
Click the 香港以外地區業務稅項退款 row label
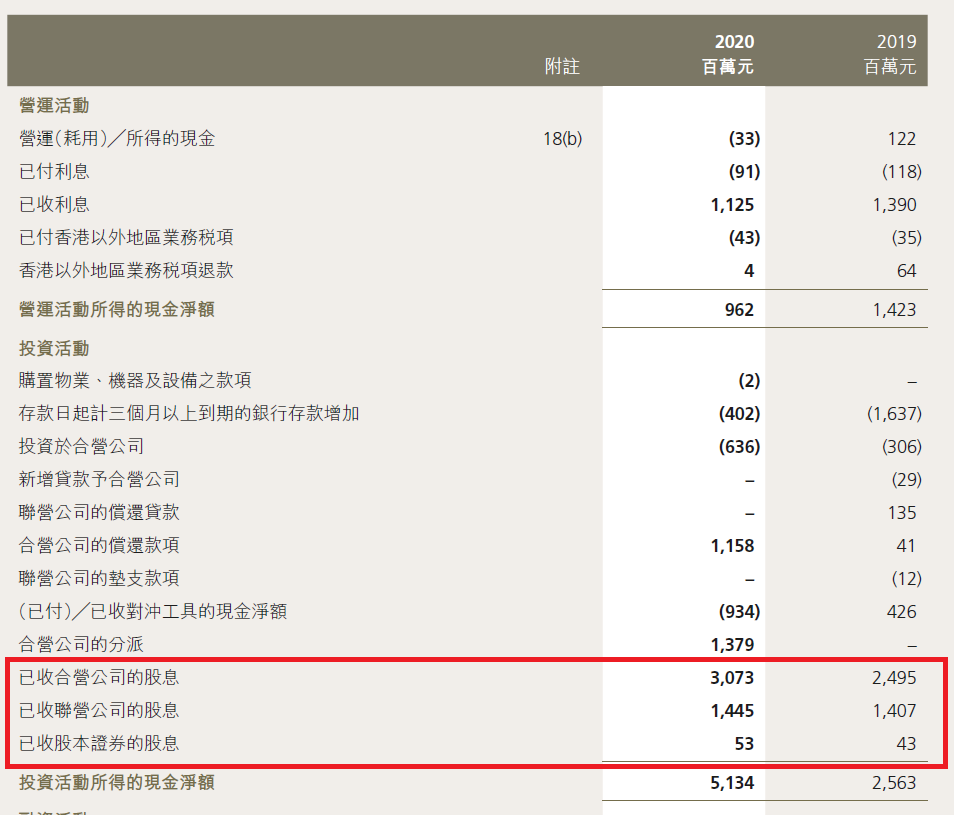coord(126,270)
